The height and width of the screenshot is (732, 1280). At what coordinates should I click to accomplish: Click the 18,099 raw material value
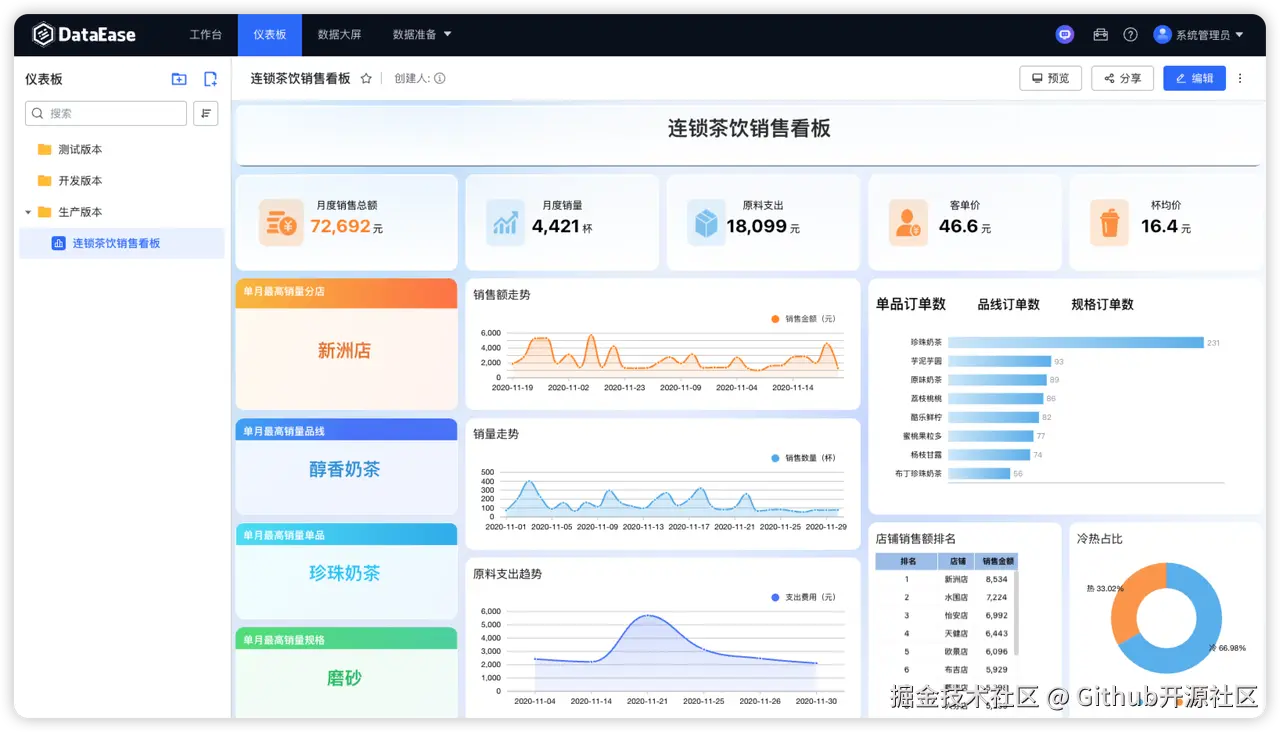coord(756,226)
